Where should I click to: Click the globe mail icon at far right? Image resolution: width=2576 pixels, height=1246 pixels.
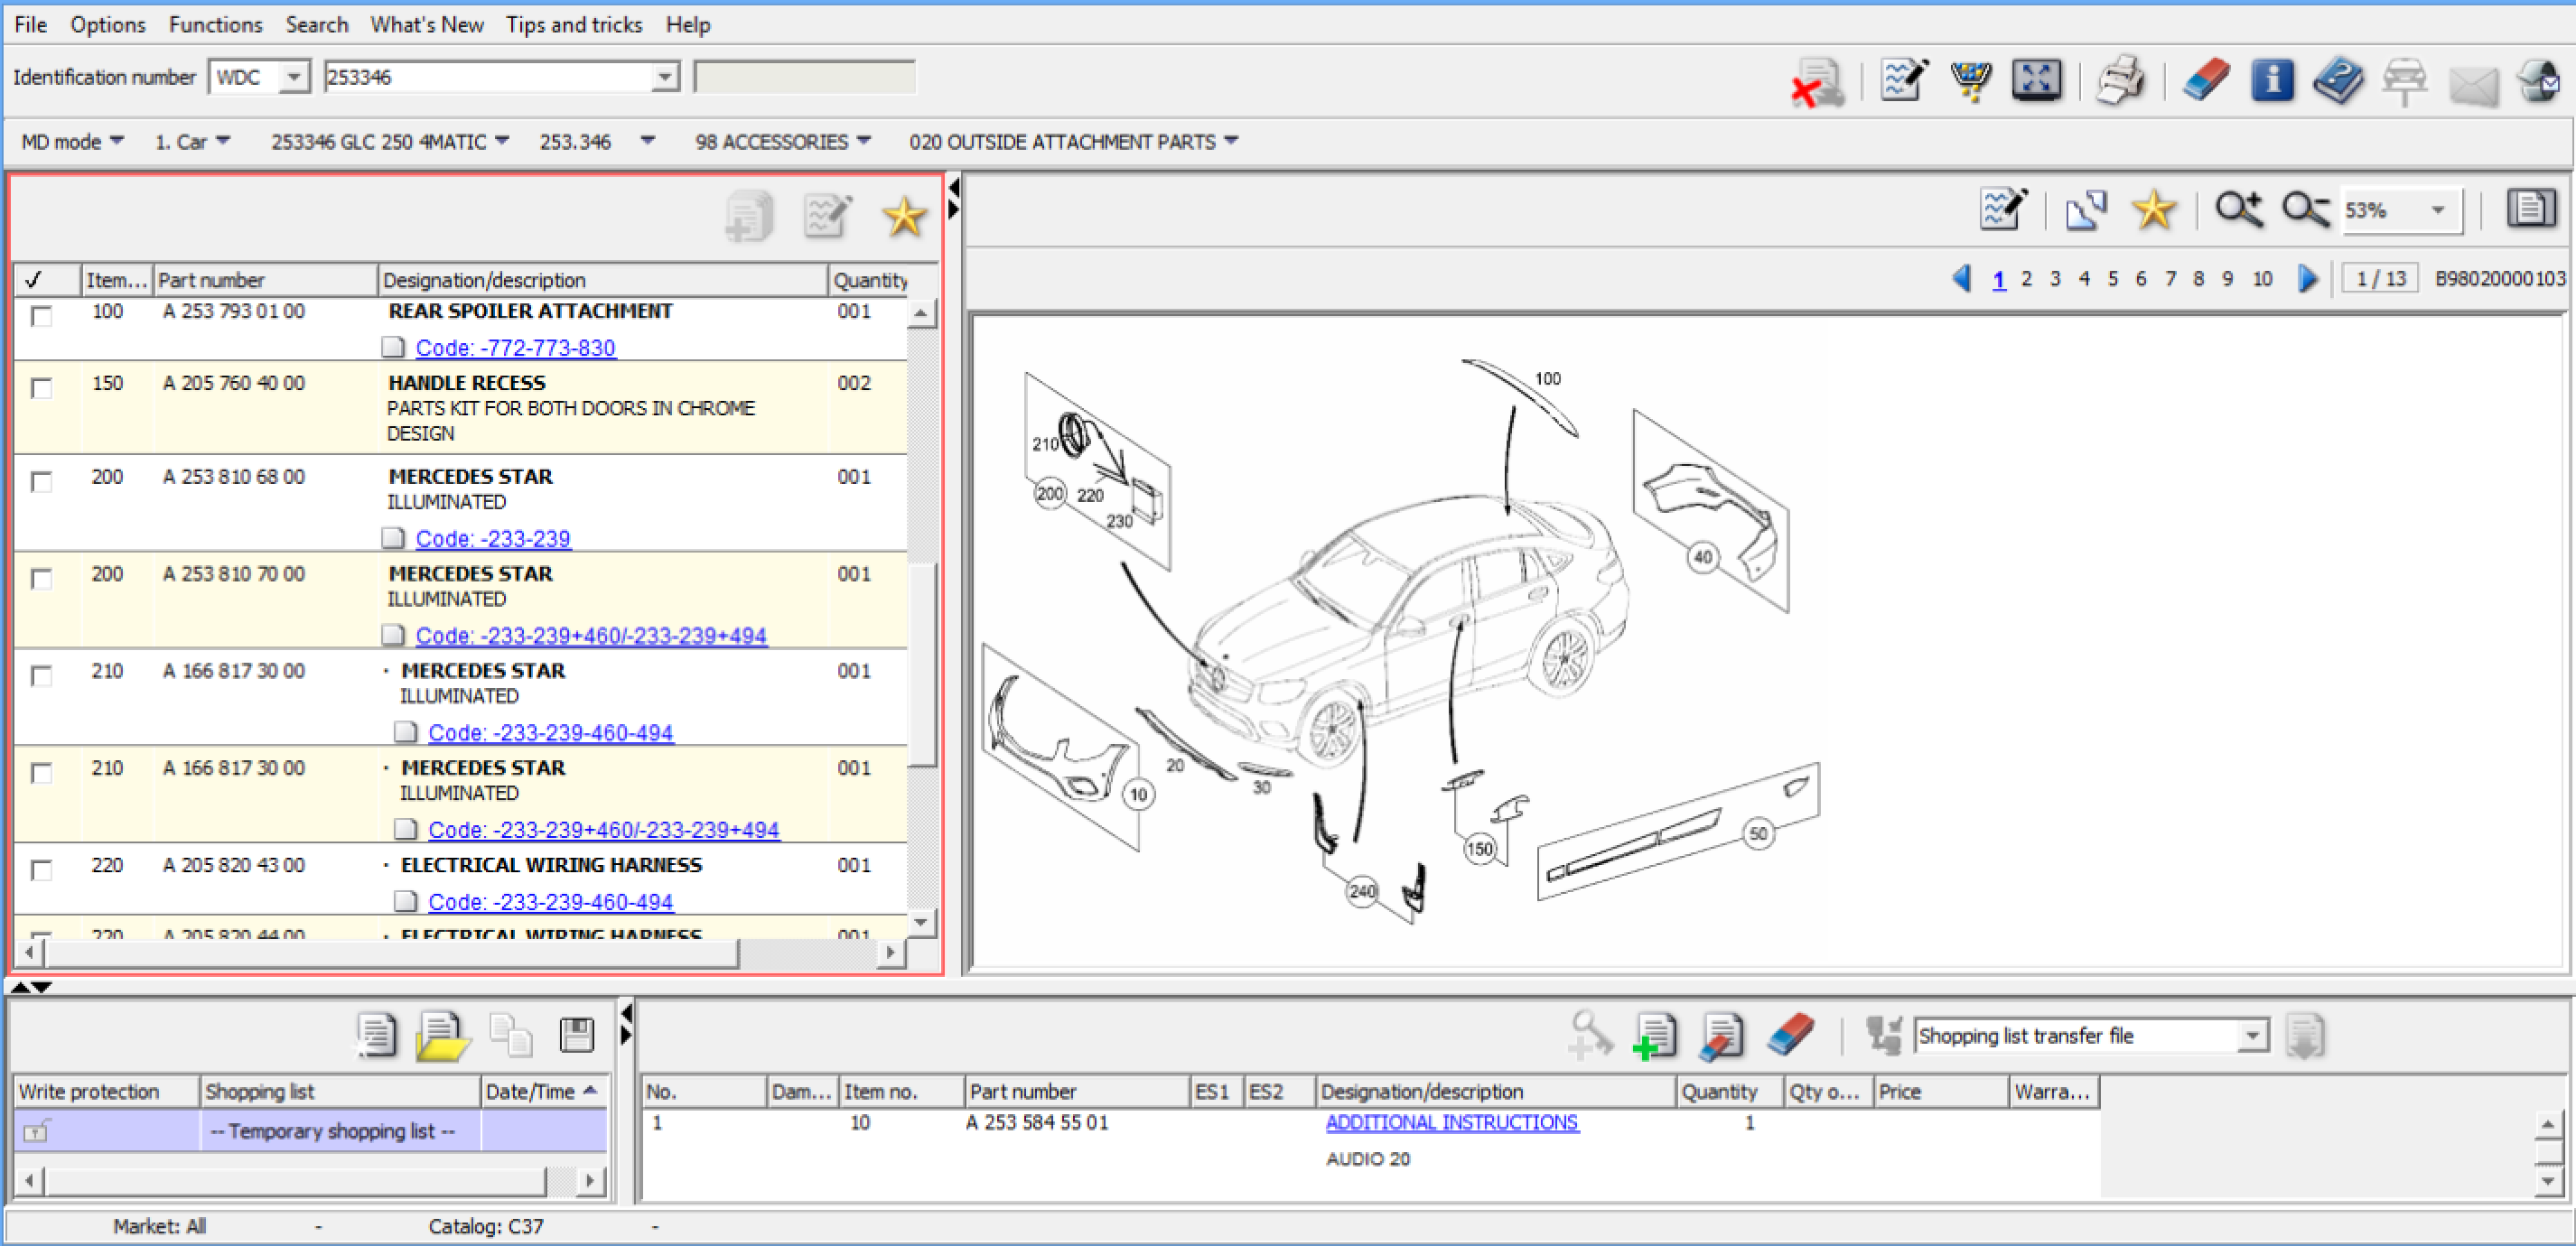pyautogui.click(x=2540, y=80)
